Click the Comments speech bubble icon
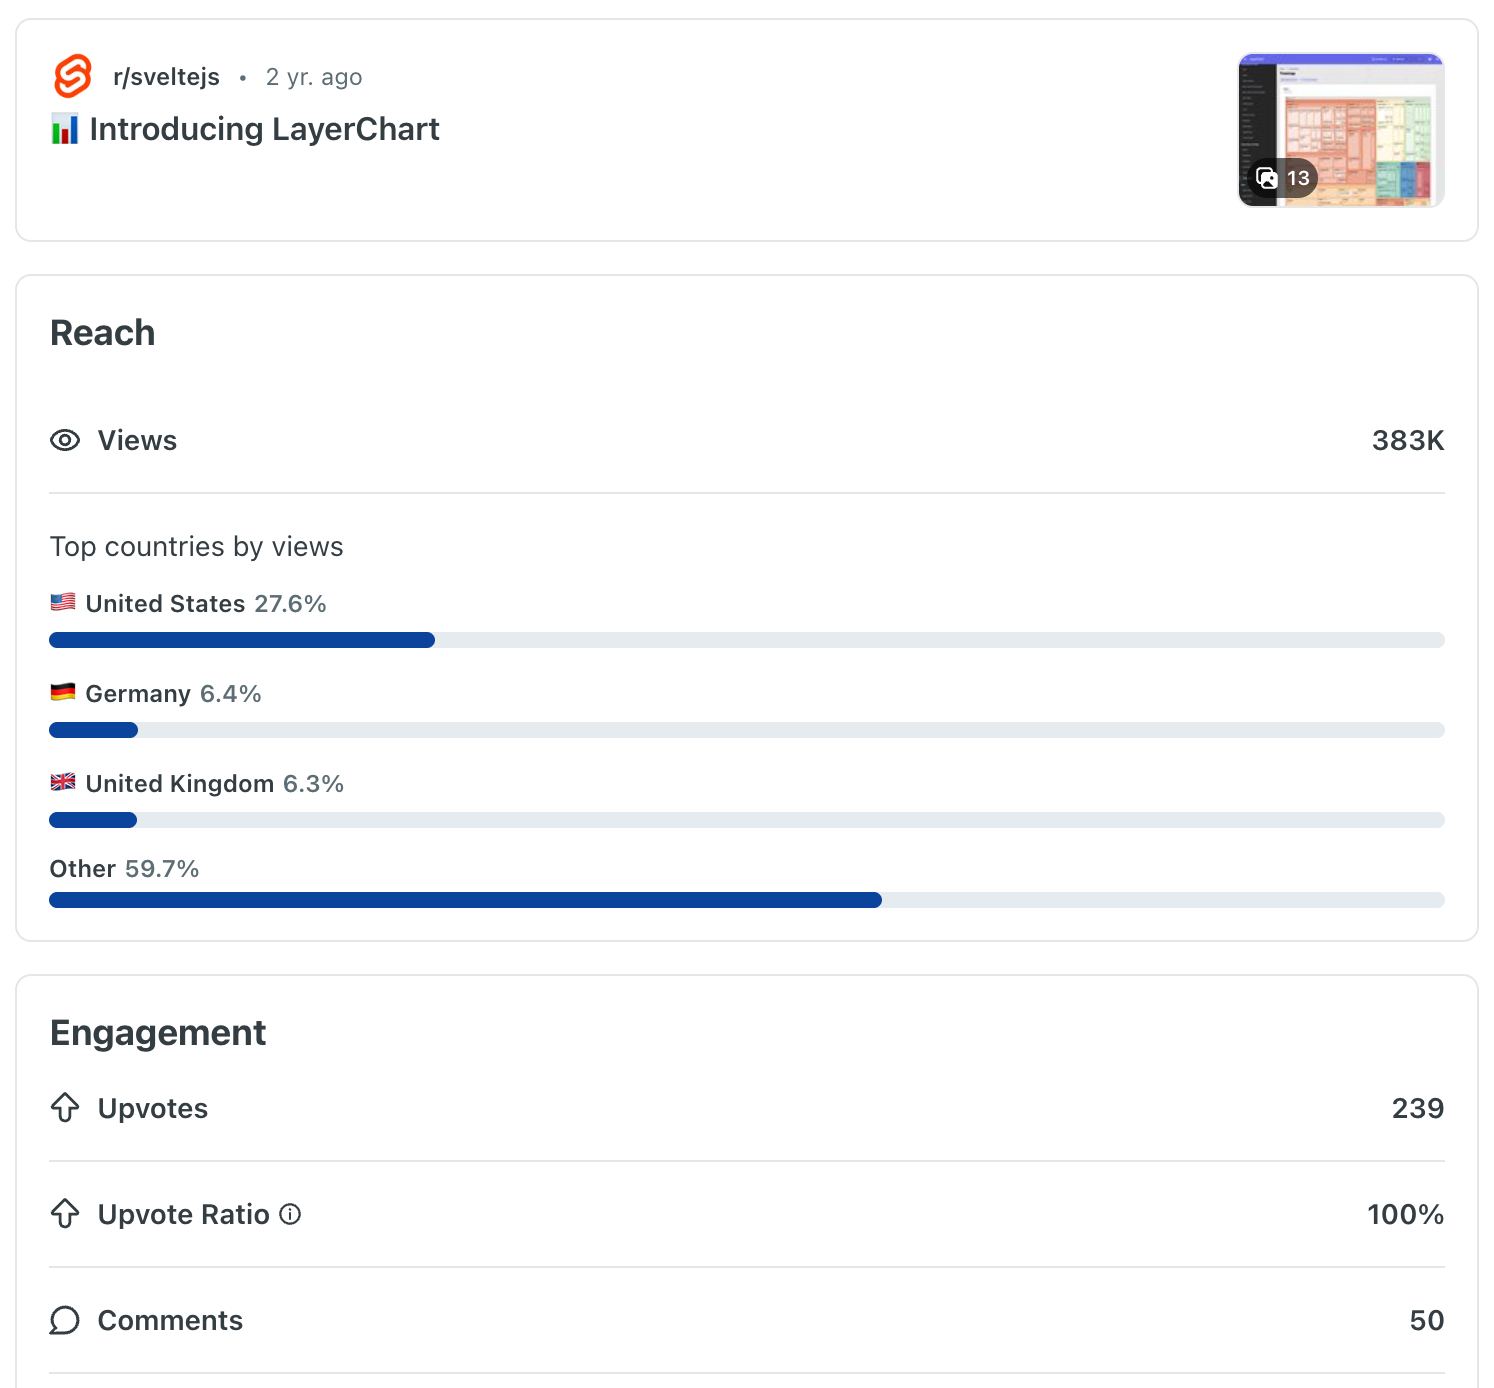Image resolution: width=1494 pixels, height=1388 pixels. (65, 1320)
